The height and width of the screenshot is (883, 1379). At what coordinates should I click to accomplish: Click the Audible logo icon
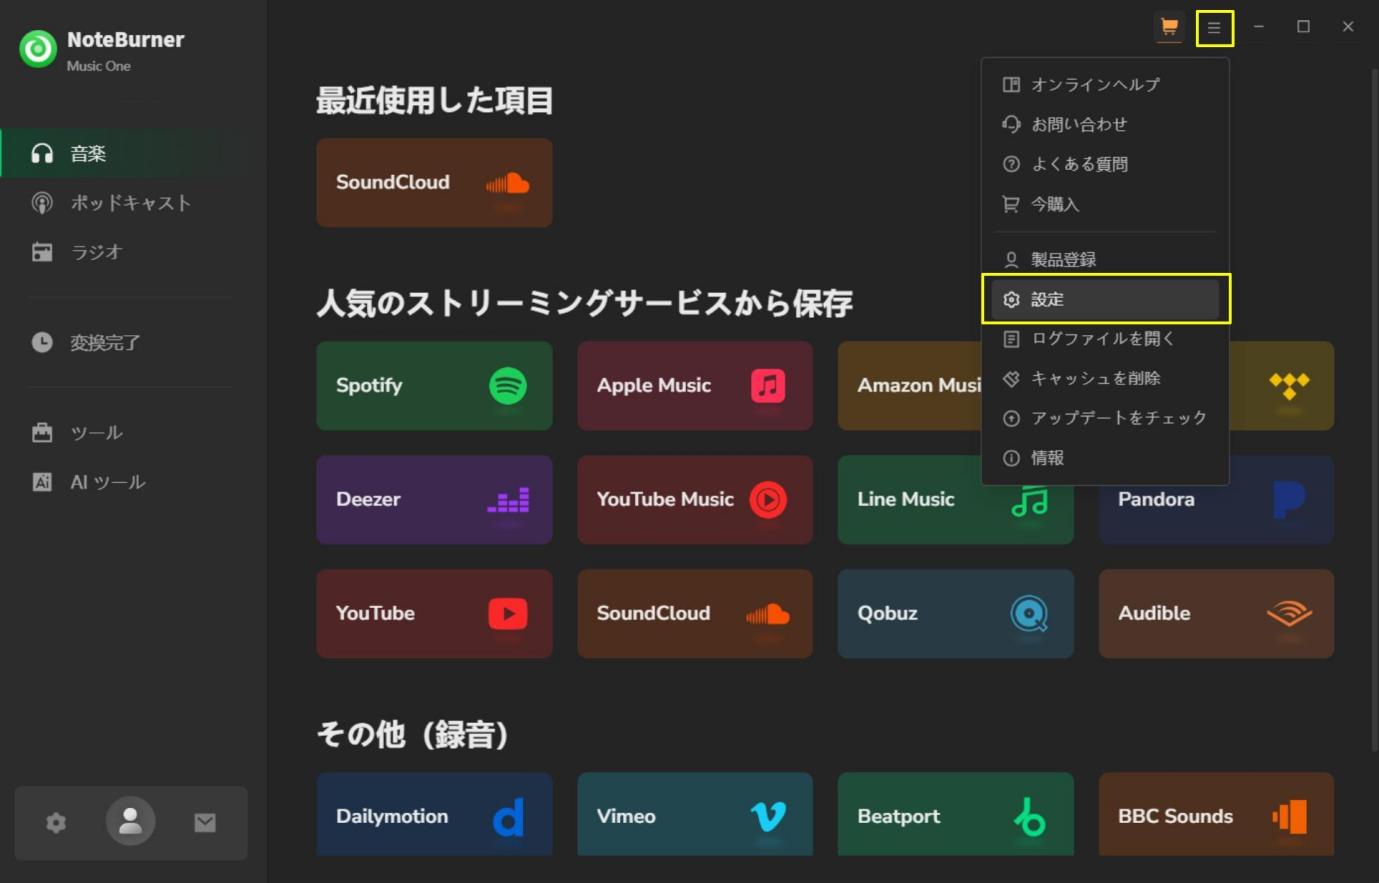(x=1289, y=614)
